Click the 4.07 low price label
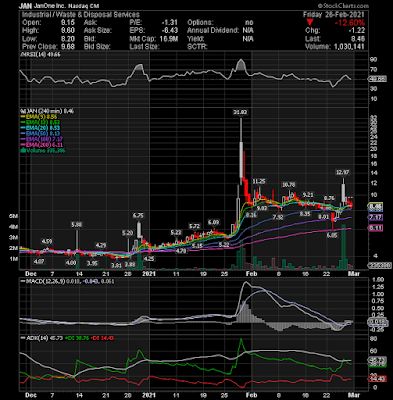The width and height of the screenshot is (393, 400). click(x=39, y=262)
